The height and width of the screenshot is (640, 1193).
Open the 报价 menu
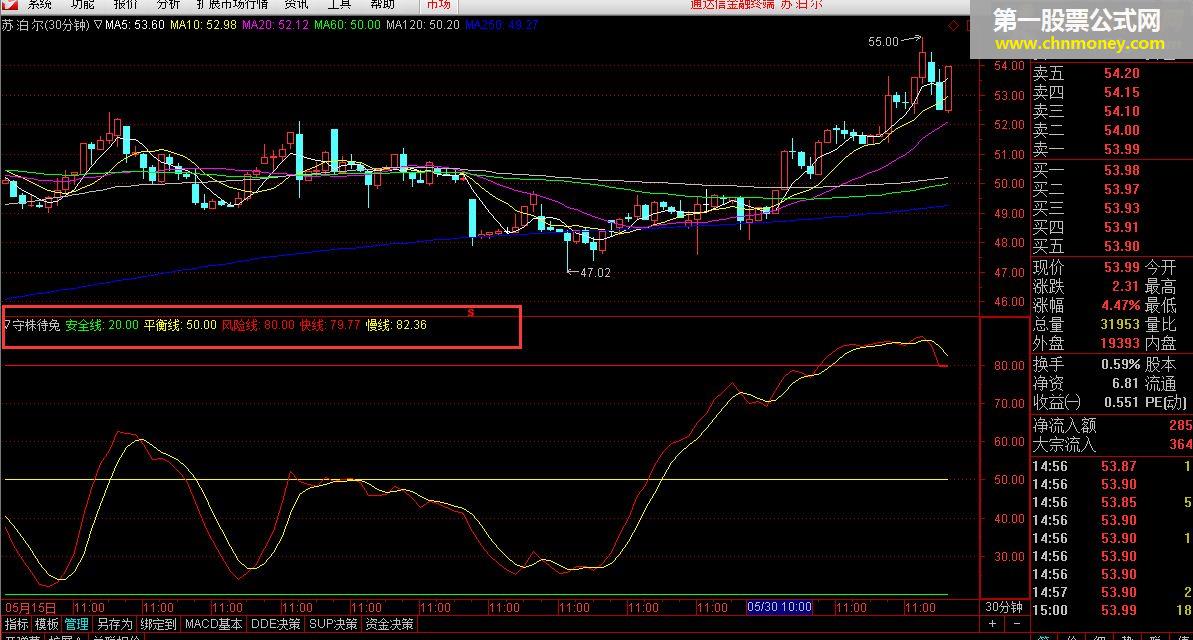126,5
